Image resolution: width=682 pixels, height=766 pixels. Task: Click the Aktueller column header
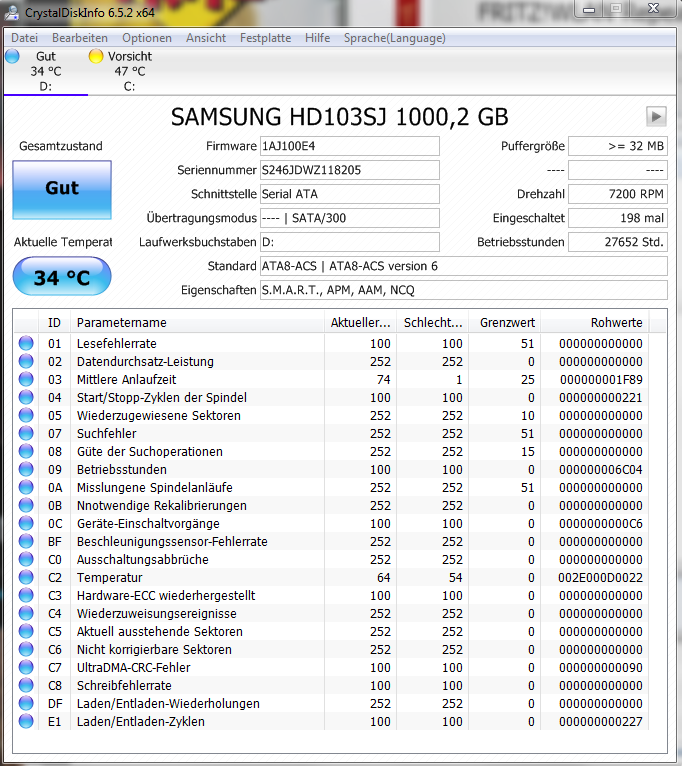click(360, 322)
